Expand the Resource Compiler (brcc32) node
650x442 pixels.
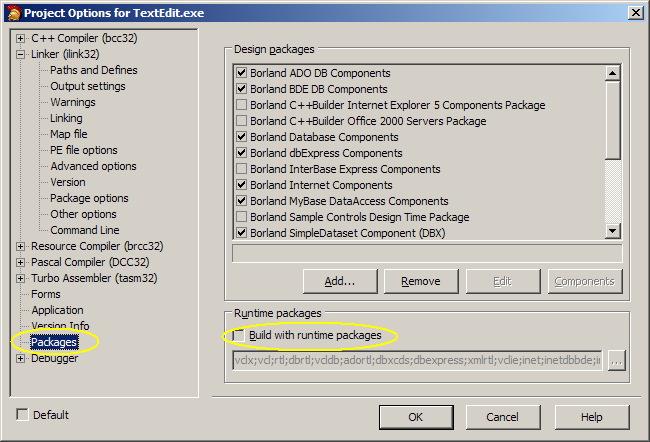[x=20, y=247]
